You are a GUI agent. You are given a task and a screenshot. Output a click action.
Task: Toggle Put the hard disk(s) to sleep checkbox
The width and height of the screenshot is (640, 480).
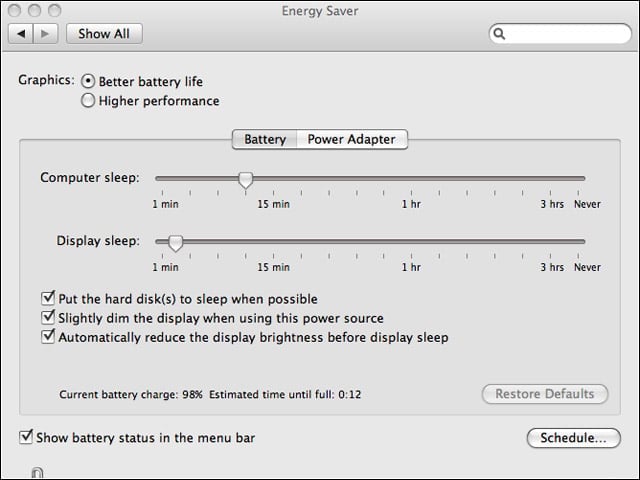[48, 298]
